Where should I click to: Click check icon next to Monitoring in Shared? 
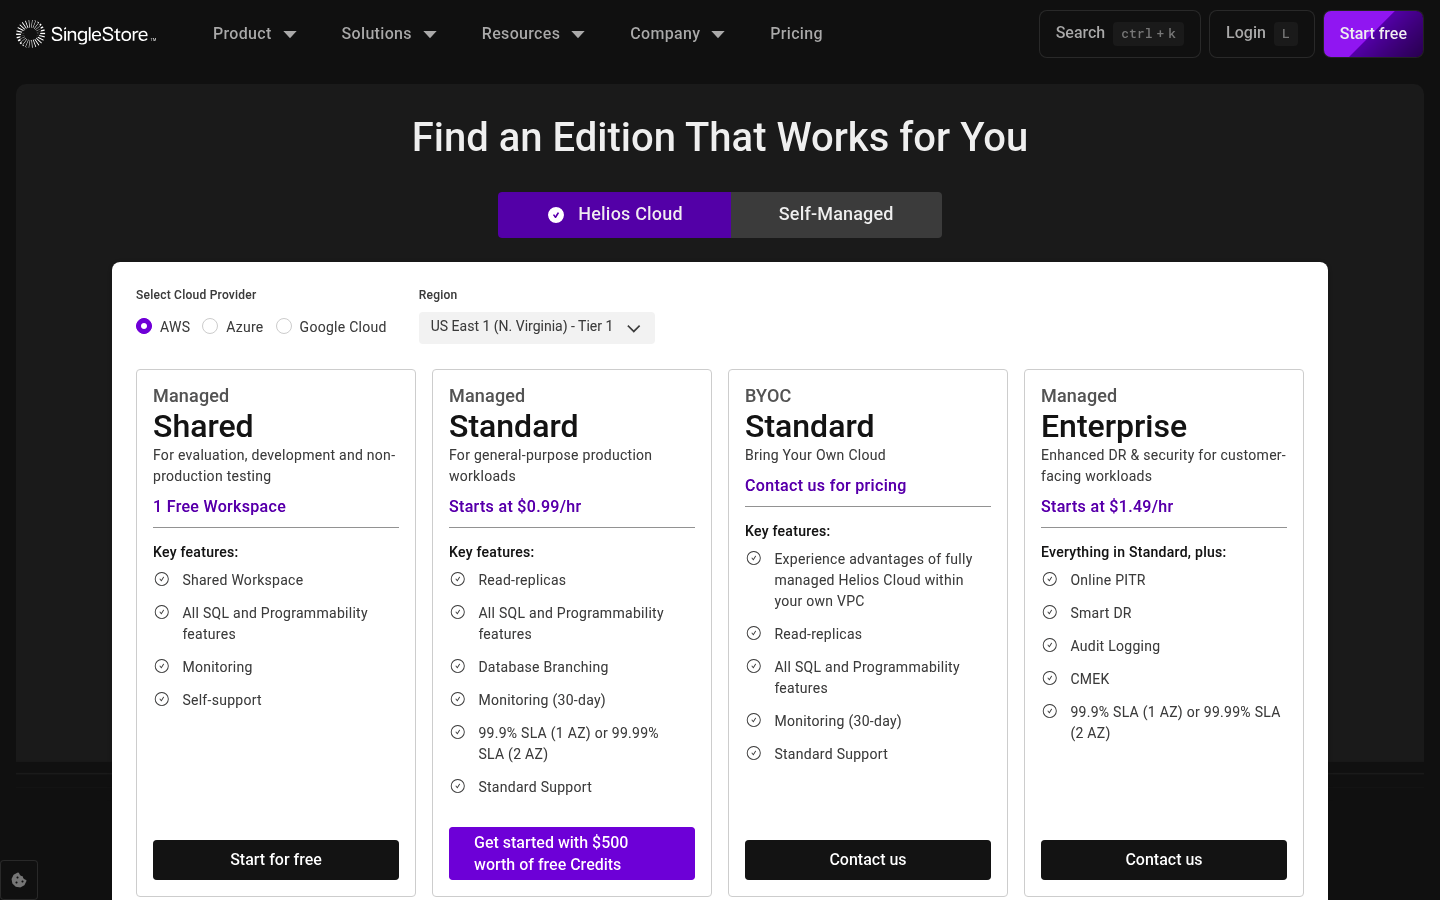pos(162,666)
